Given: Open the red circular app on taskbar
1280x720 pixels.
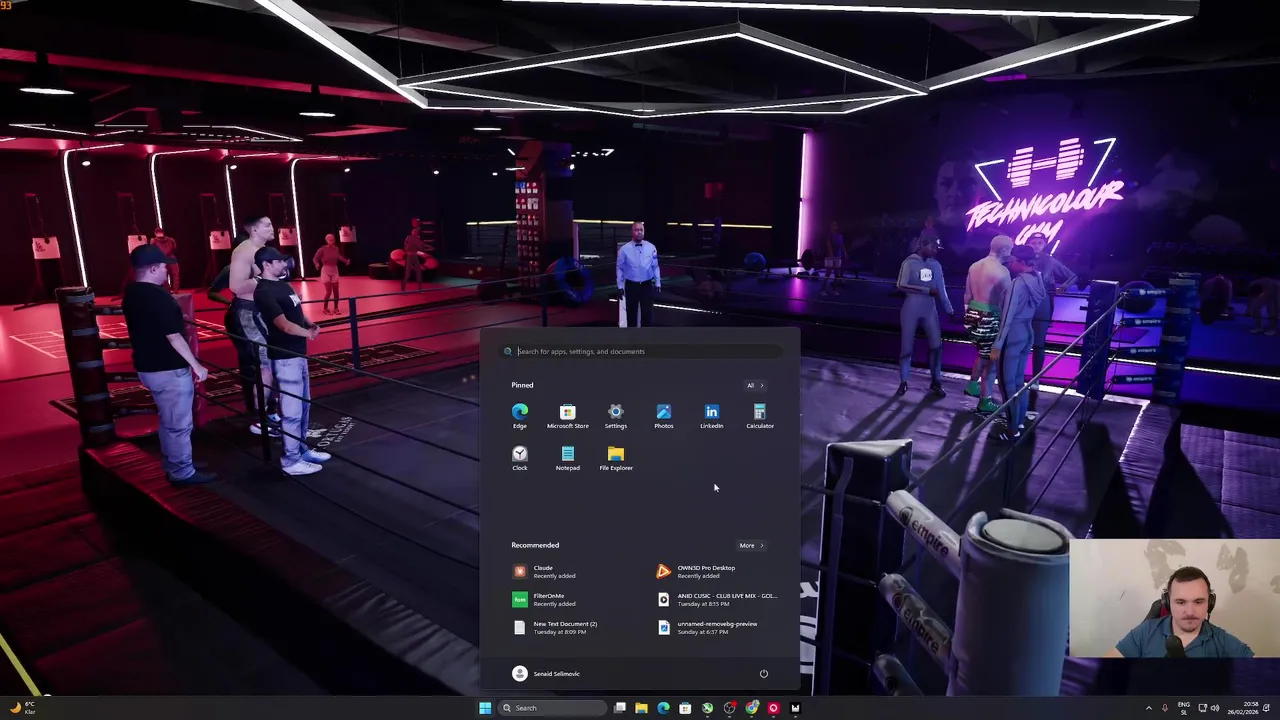Looking at the screenshot, I should point(773,708).
